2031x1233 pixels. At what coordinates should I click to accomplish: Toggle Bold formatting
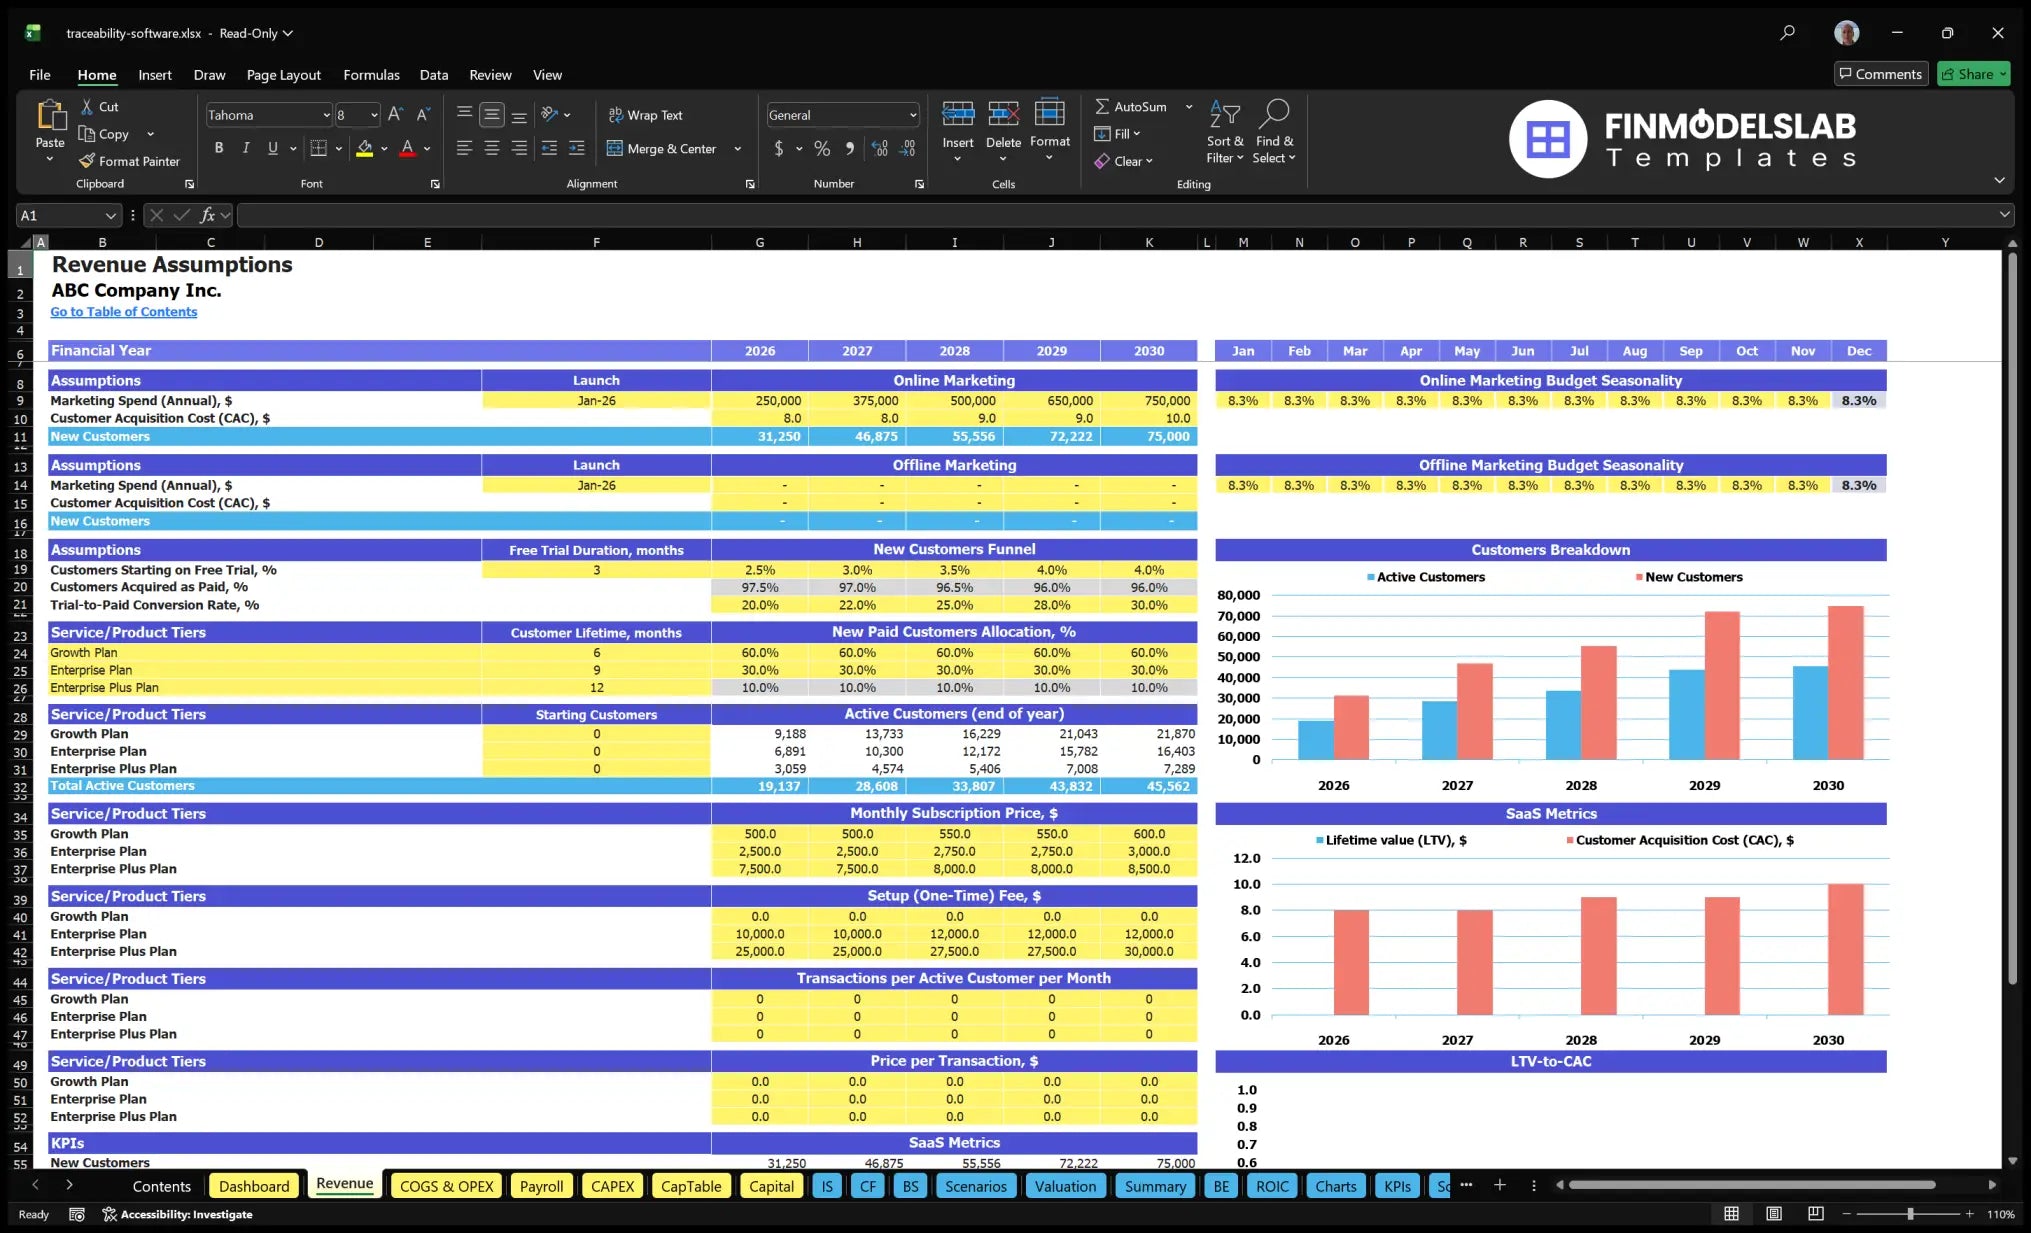(218, 148)
